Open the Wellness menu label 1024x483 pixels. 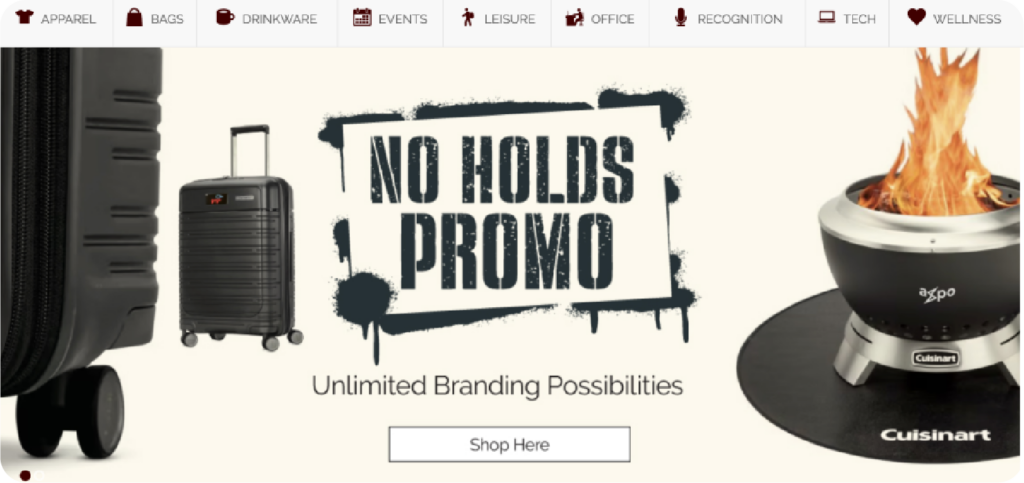[967, 19]
